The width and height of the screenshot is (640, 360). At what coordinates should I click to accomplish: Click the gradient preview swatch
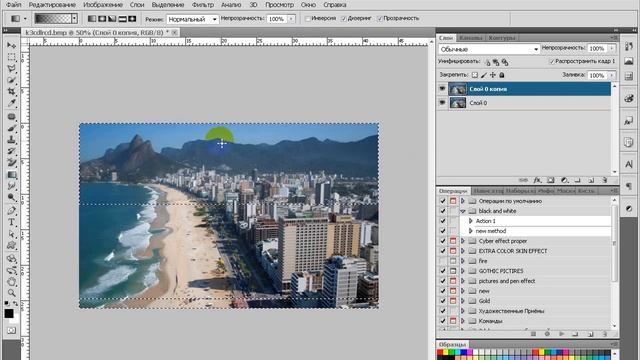pyautogui.click(x=53, y=18)
